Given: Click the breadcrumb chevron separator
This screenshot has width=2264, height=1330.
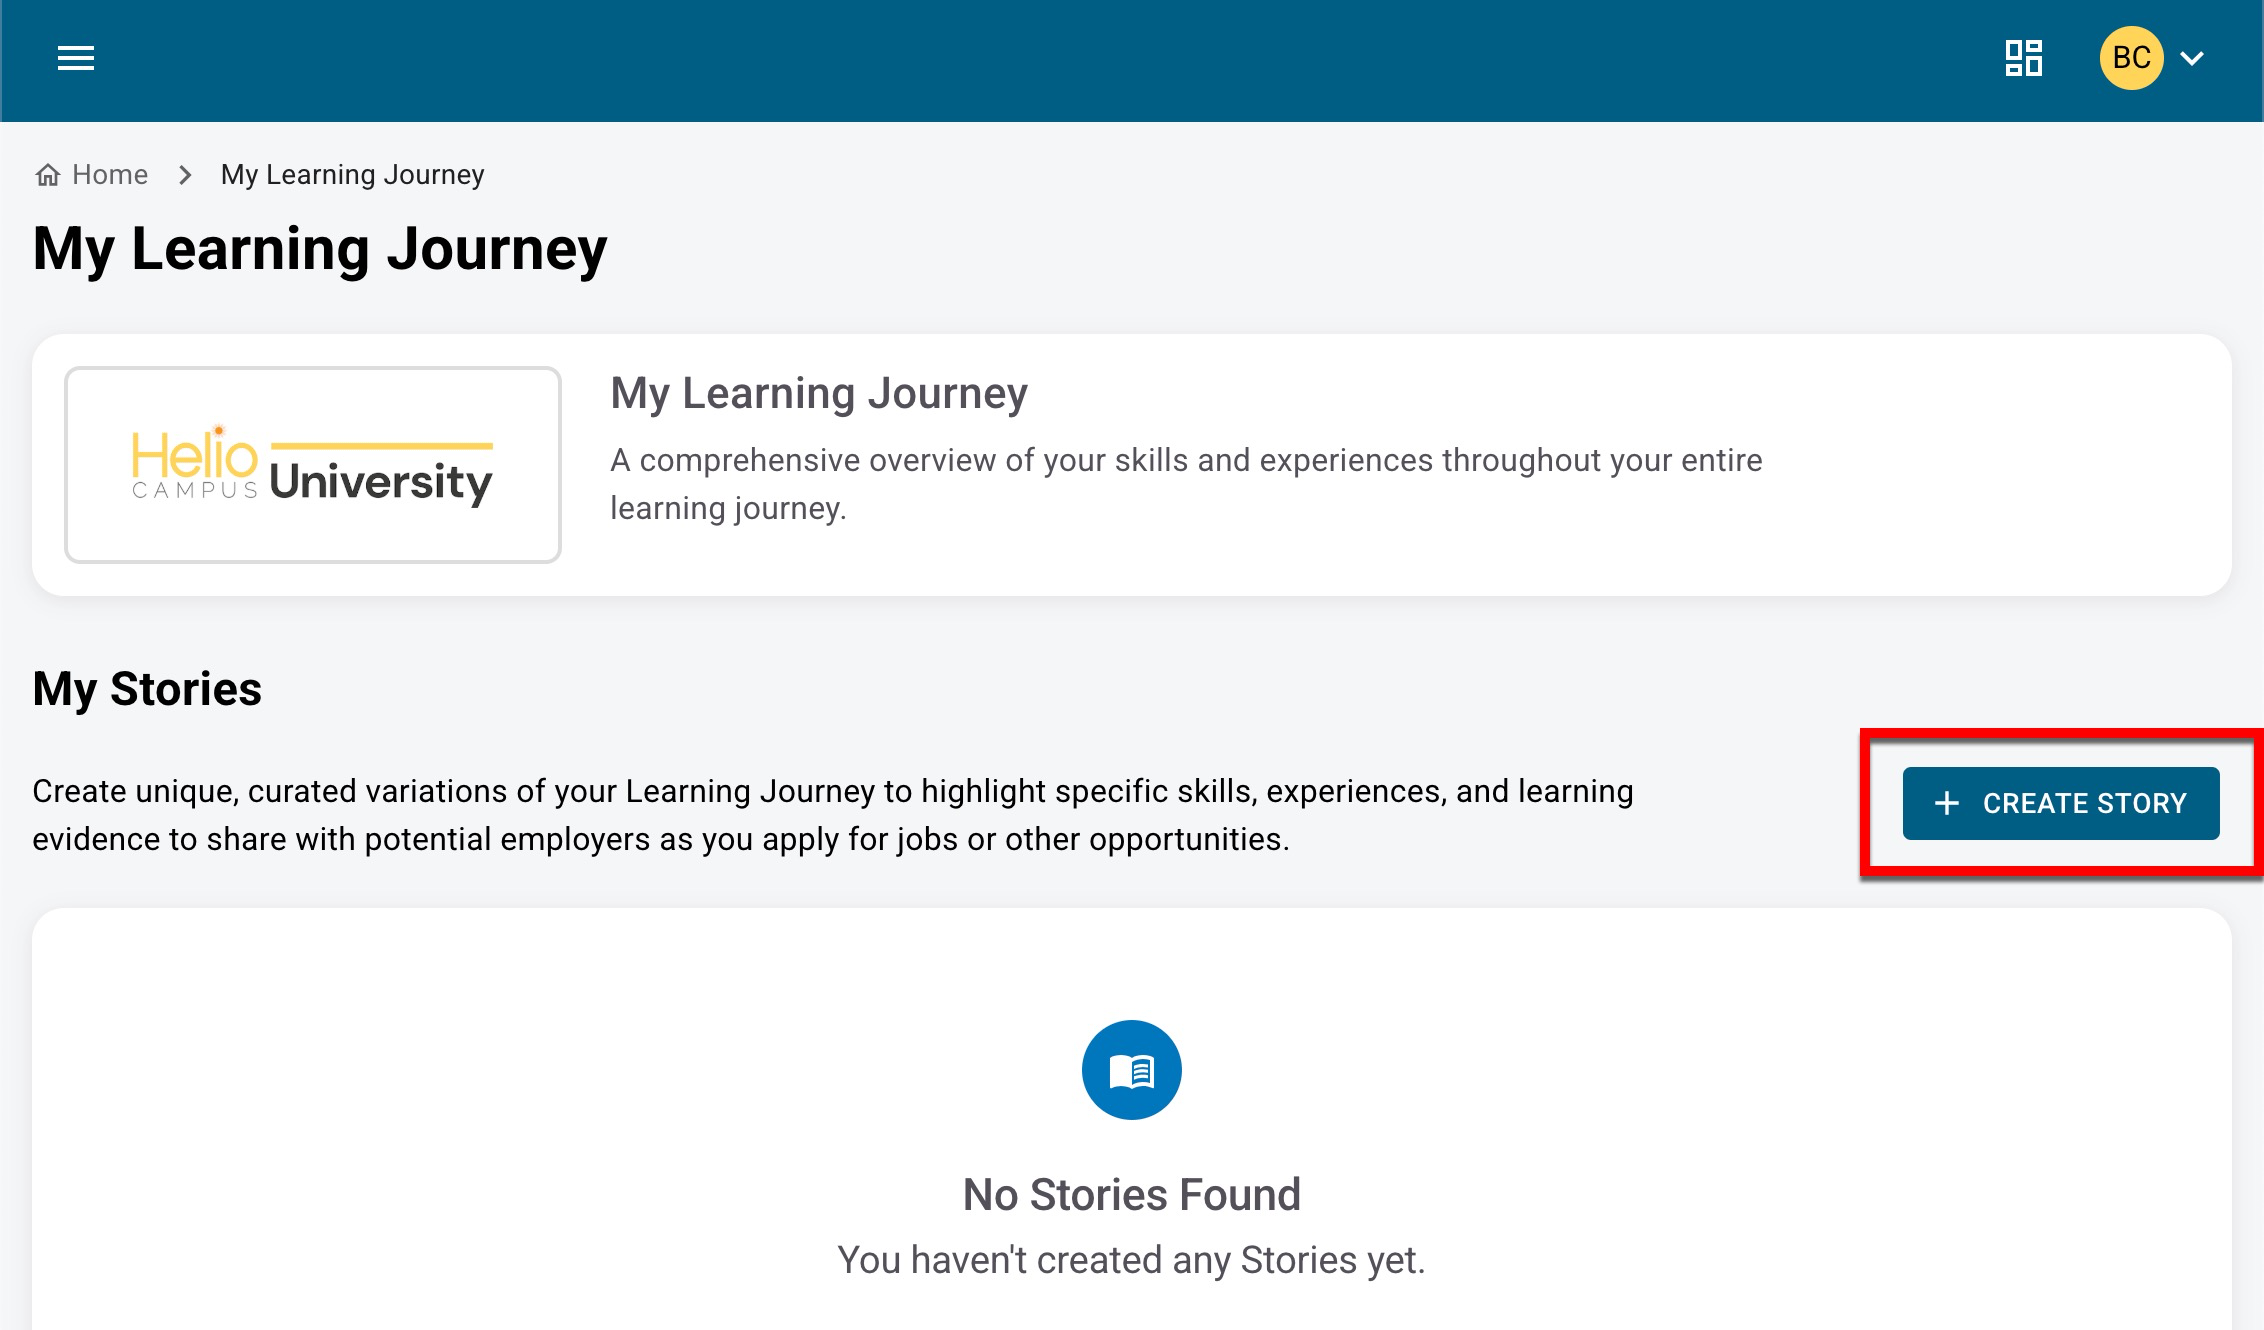Looking at the screenshot, I should point(185,176).
